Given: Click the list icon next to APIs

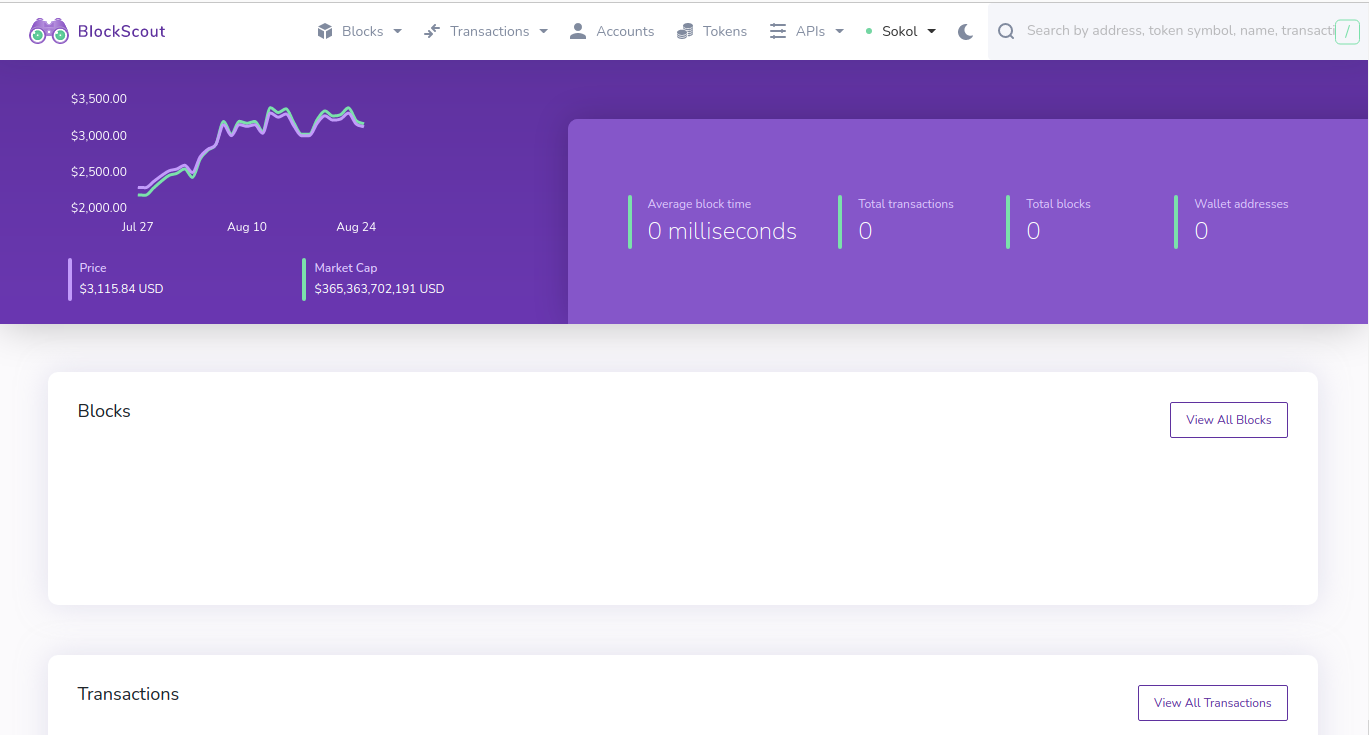Looking at the screenshot, I should tap(778, 30).
